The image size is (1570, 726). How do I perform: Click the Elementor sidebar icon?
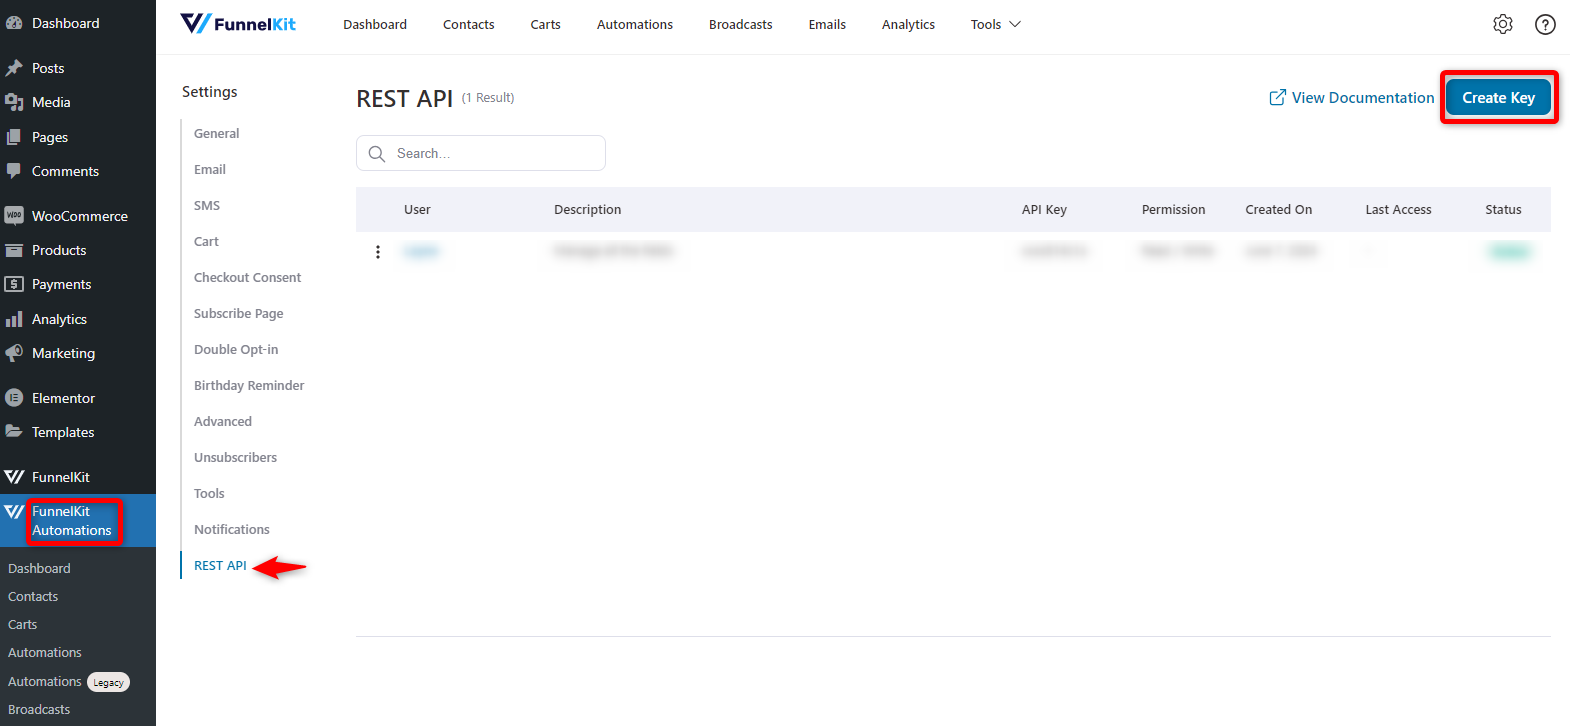pyautogui.click(x=14, y=398)
